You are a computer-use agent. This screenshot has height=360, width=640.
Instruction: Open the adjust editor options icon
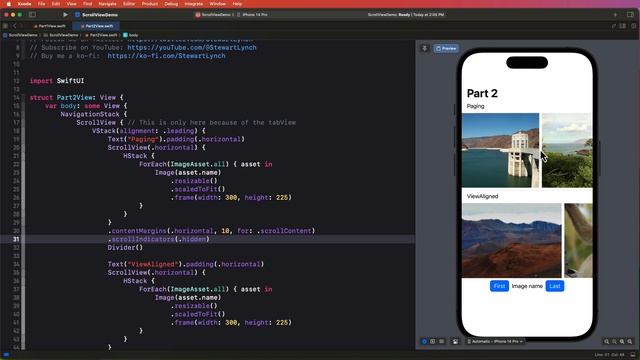click(623, 26)
